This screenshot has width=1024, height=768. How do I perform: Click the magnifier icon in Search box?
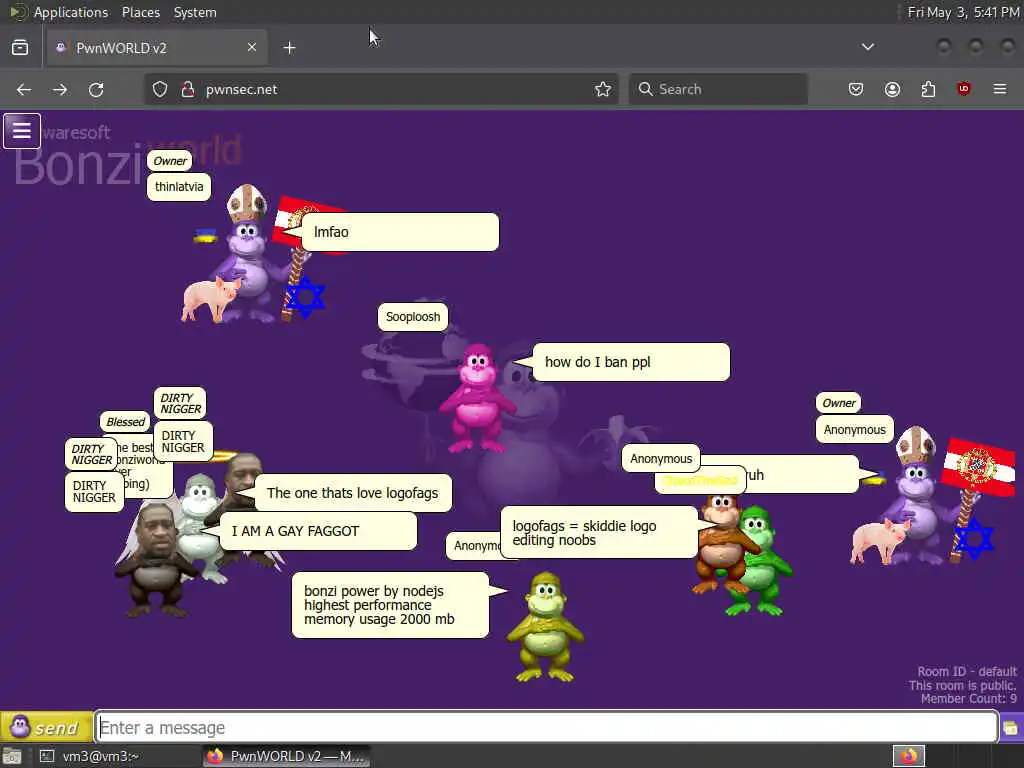pos(645,89)
